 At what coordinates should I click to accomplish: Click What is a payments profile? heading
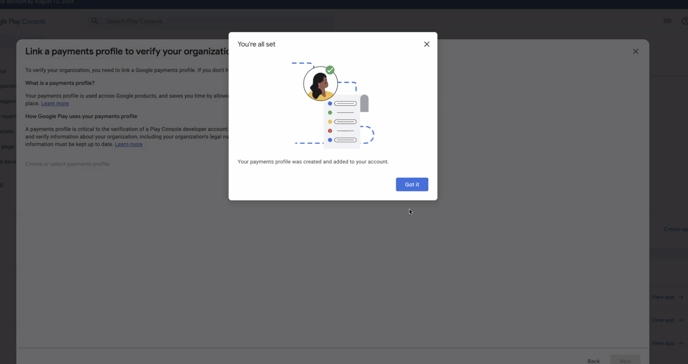(60, 83)
